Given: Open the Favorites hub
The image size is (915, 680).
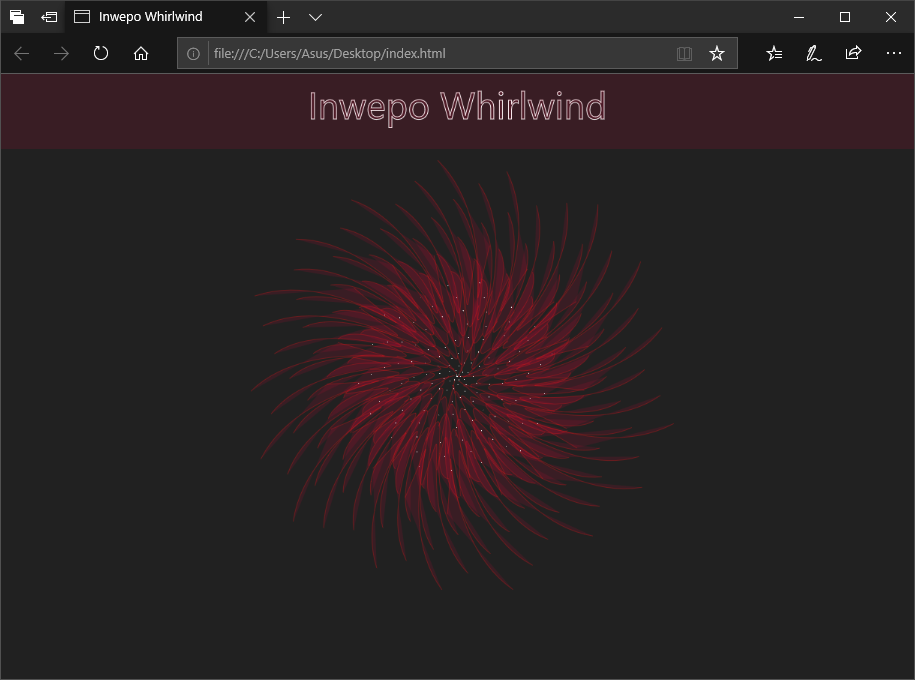Looking at the screenshot, I should (774, 54).
